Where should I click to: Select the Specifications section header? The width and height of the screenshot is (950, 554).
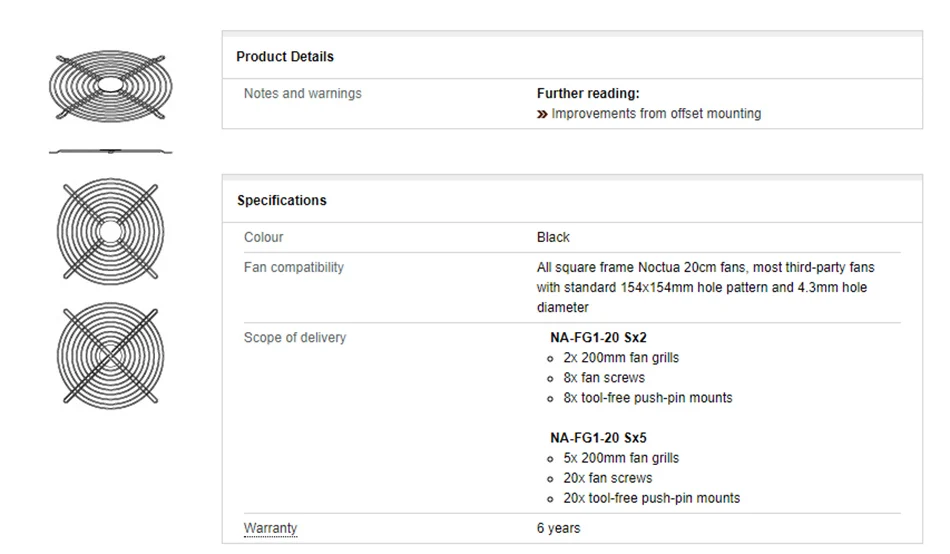click(282, 201)
